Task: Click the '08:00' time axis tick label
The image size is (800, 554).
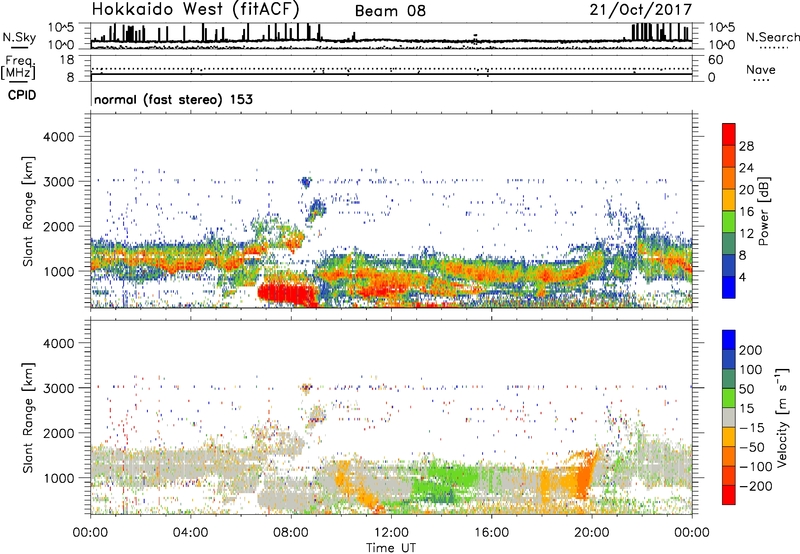Action: click(291, 533)
